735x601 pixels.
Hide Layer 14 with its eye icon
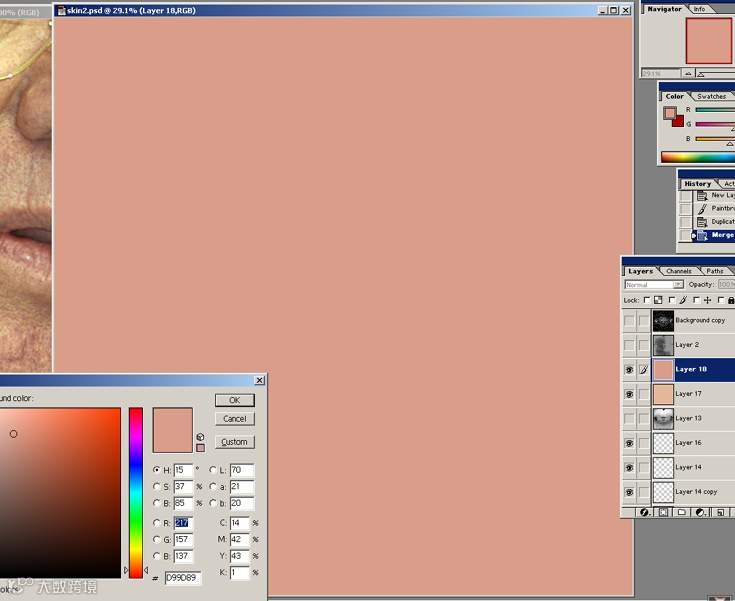coord(629,467)
